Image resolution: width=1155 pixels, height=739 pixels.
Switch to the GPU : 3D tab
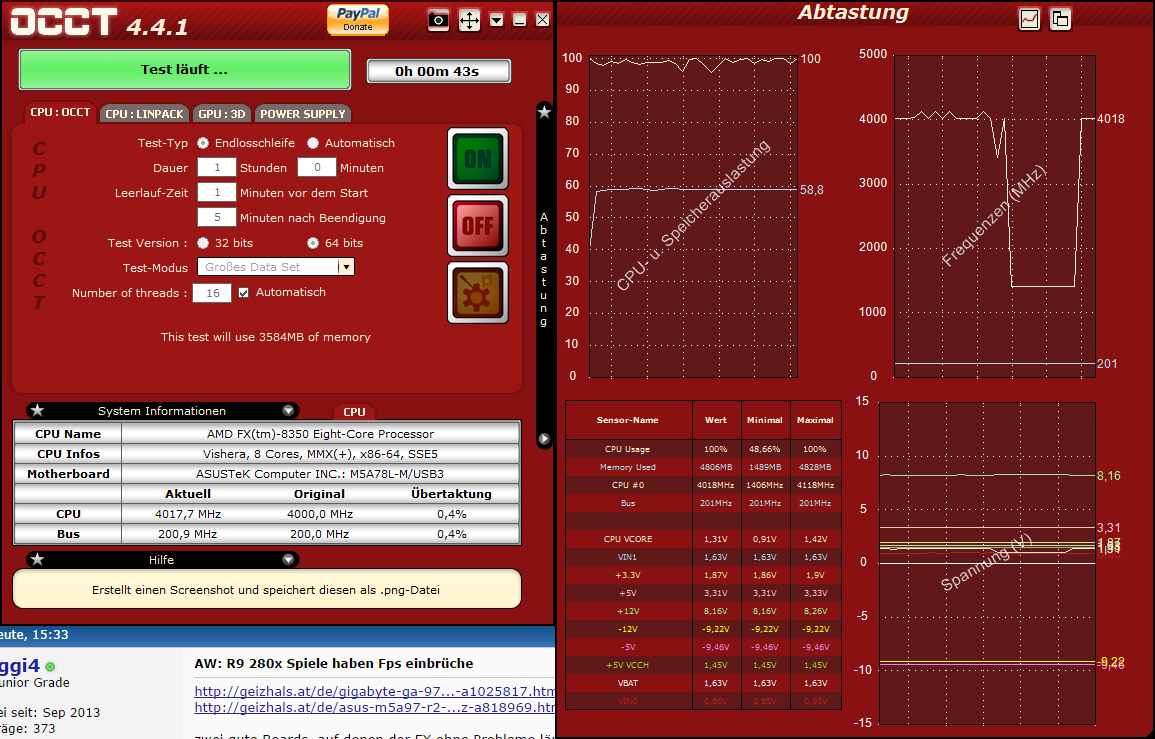[x=222, y=113]
